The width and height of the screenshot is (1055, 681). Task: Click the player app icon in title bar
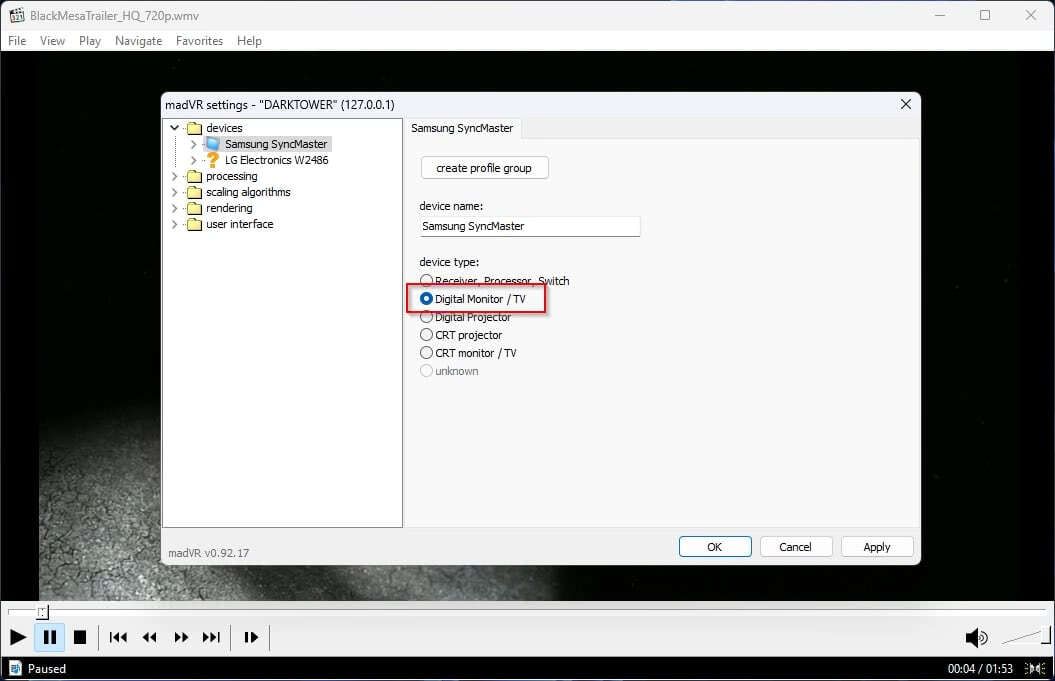click(17, 15)
